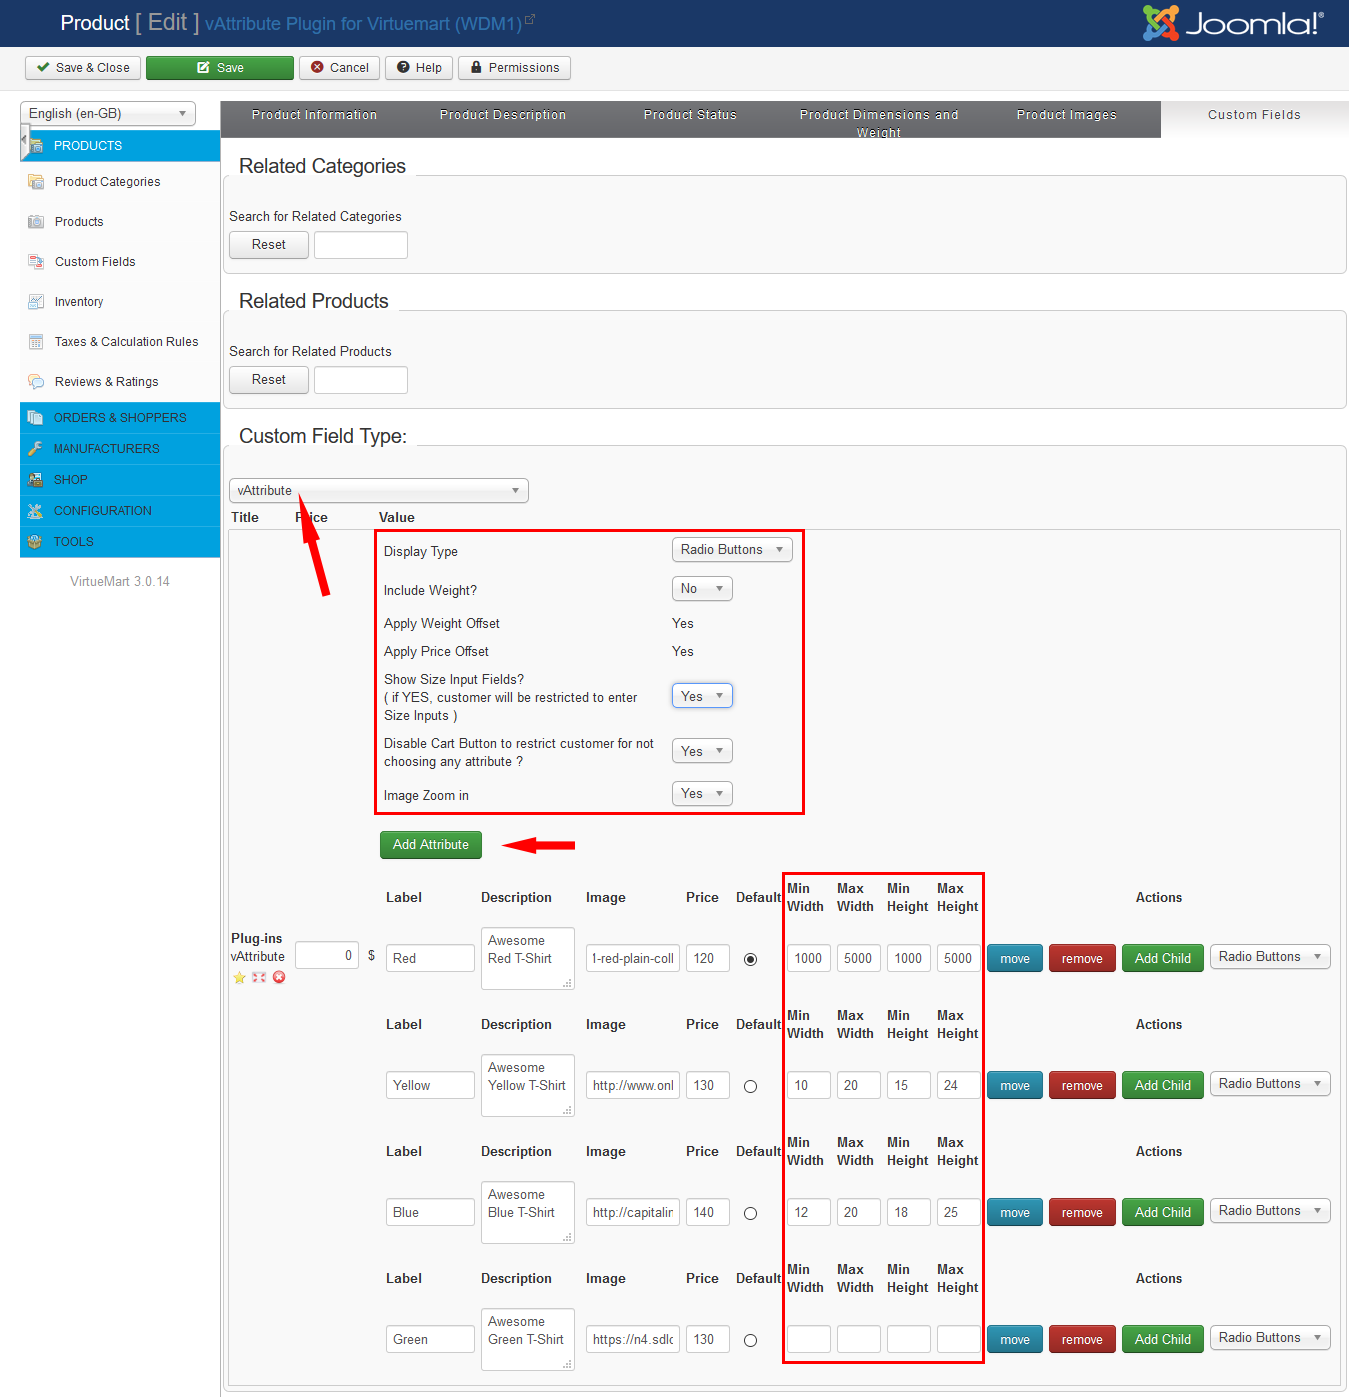Open the vAttribute custom field type dropdown

tap(378, 491)
